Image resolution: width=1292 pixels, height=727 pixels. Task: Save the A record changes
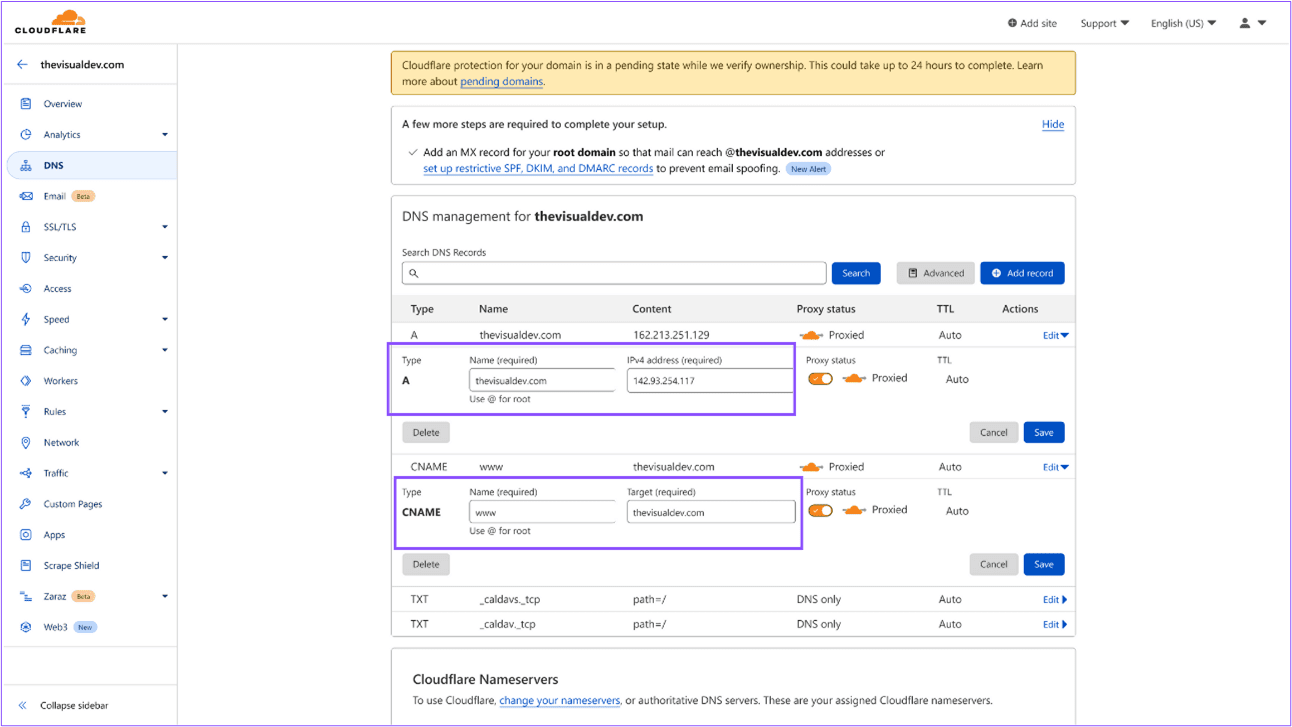pyautogui.click(x=1044, y=433)
